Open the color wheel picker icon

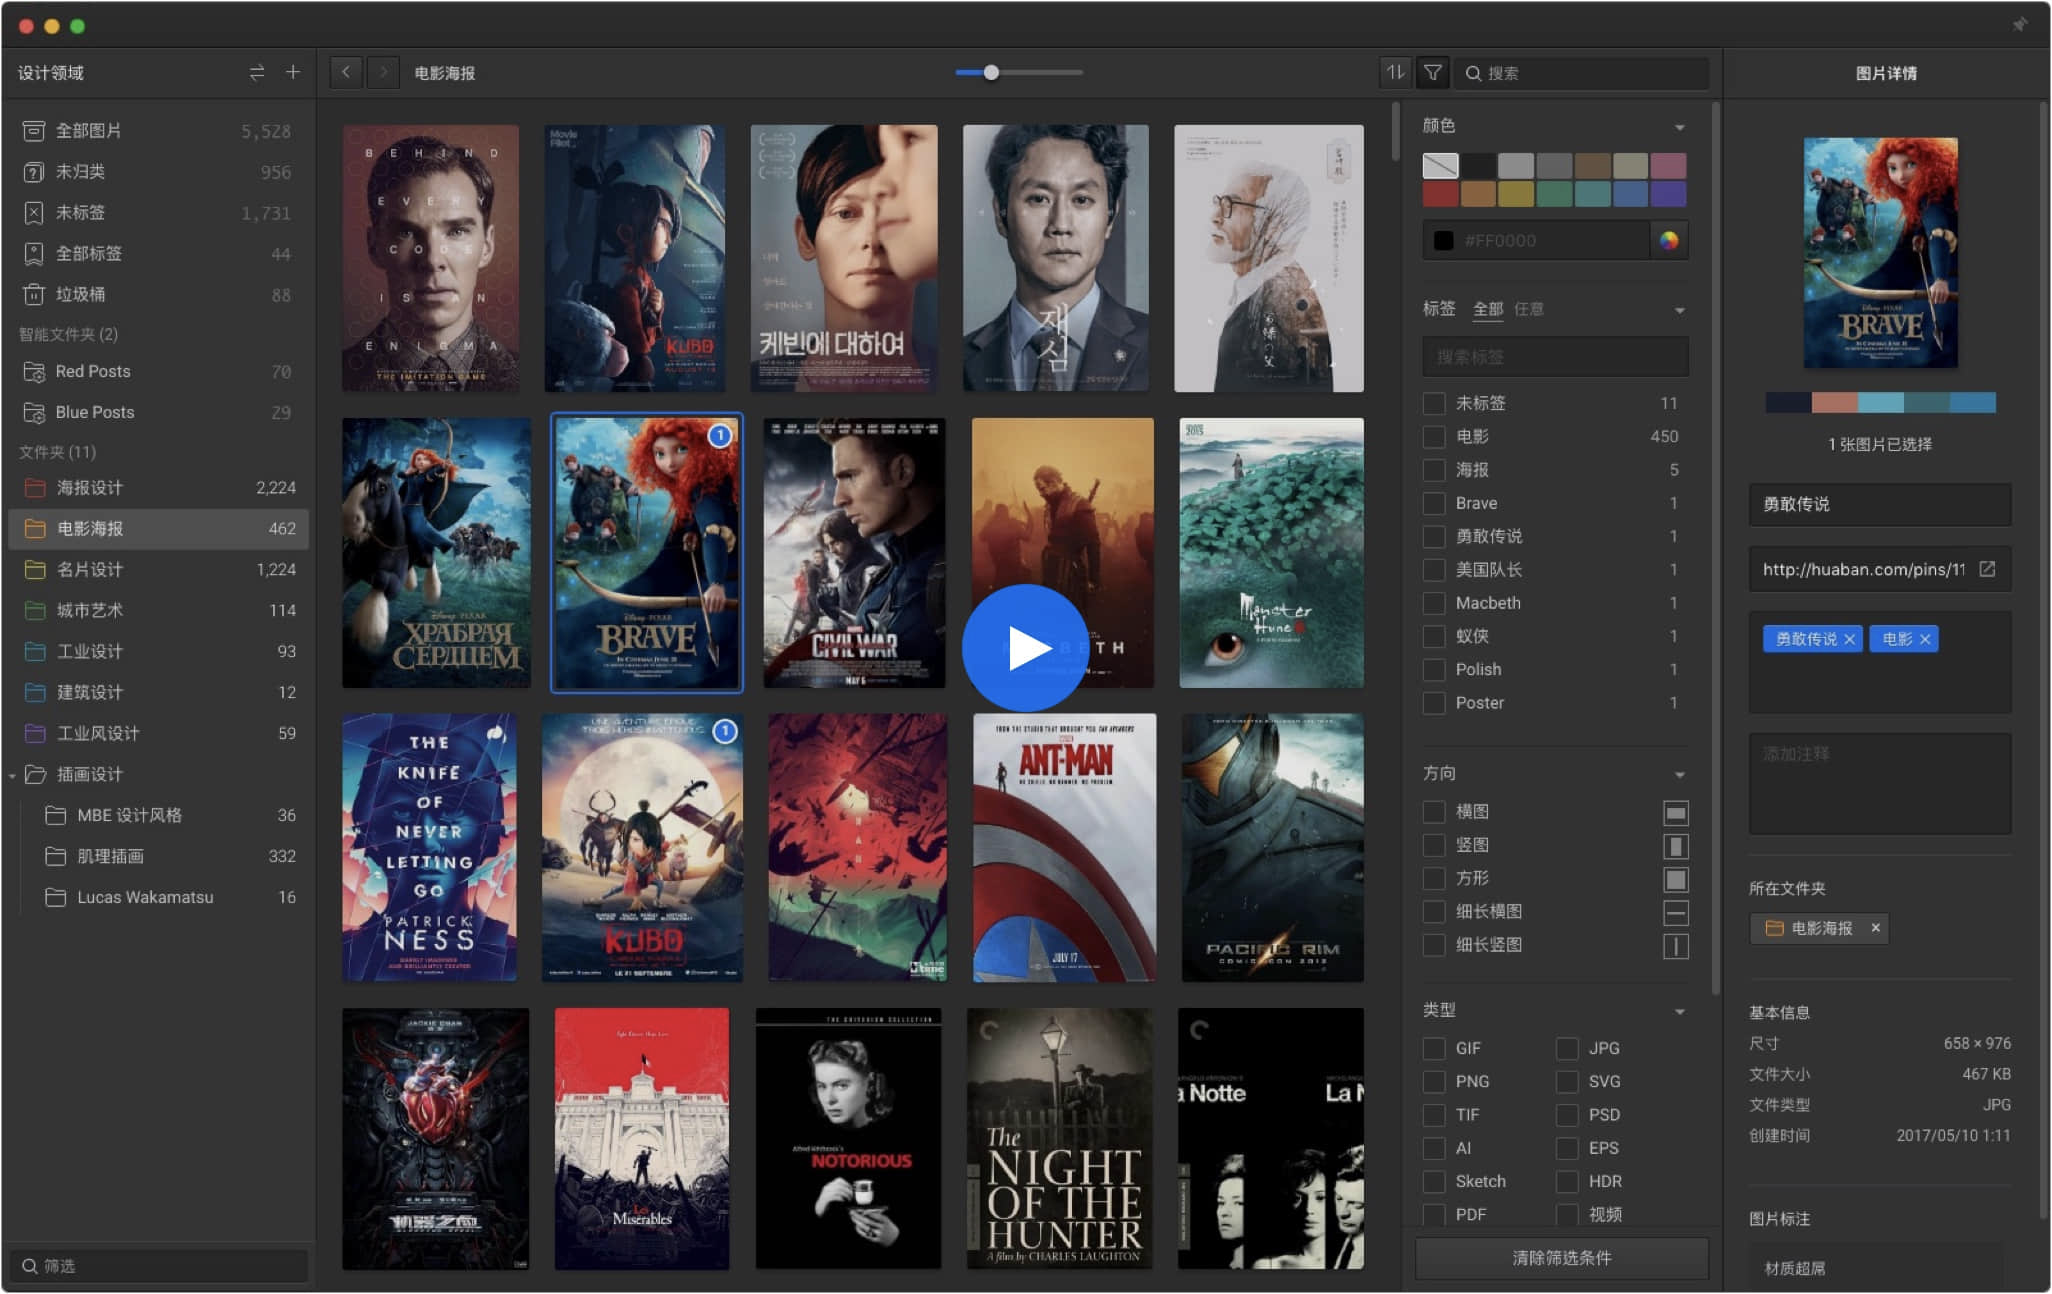pos(1668,240)
